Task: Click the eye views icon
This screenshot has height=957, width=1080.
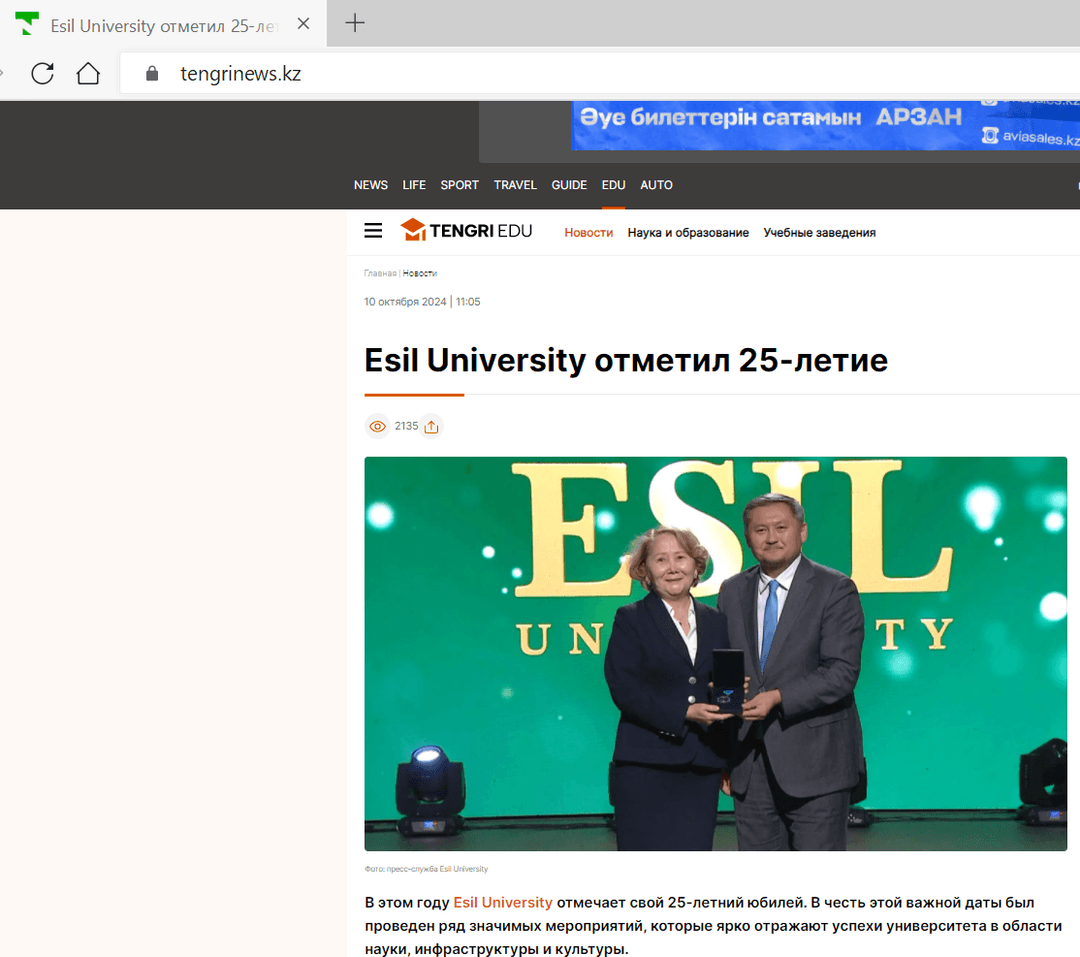Action: pyautogui.click(x=377, y=426)
